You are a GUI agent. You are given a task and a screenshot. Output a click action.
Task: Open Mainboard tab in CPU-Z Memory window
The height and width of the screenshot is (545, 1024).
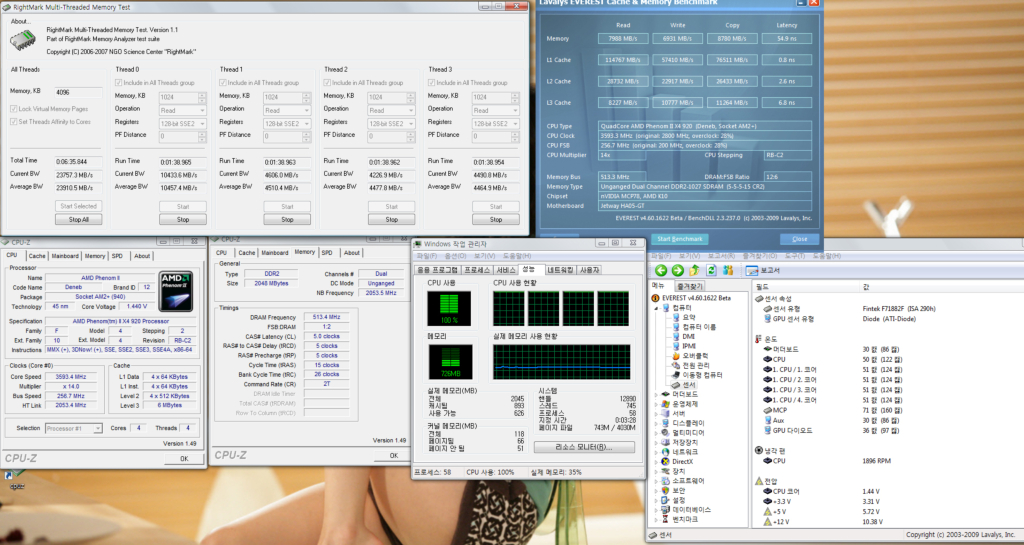point(274,253)
